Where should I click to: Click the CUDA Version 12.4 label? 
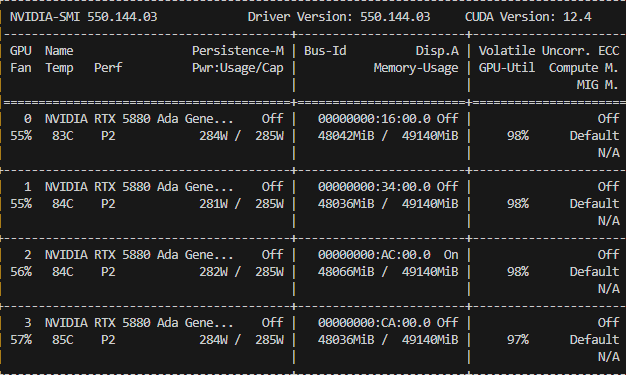(x=528, y=17)
